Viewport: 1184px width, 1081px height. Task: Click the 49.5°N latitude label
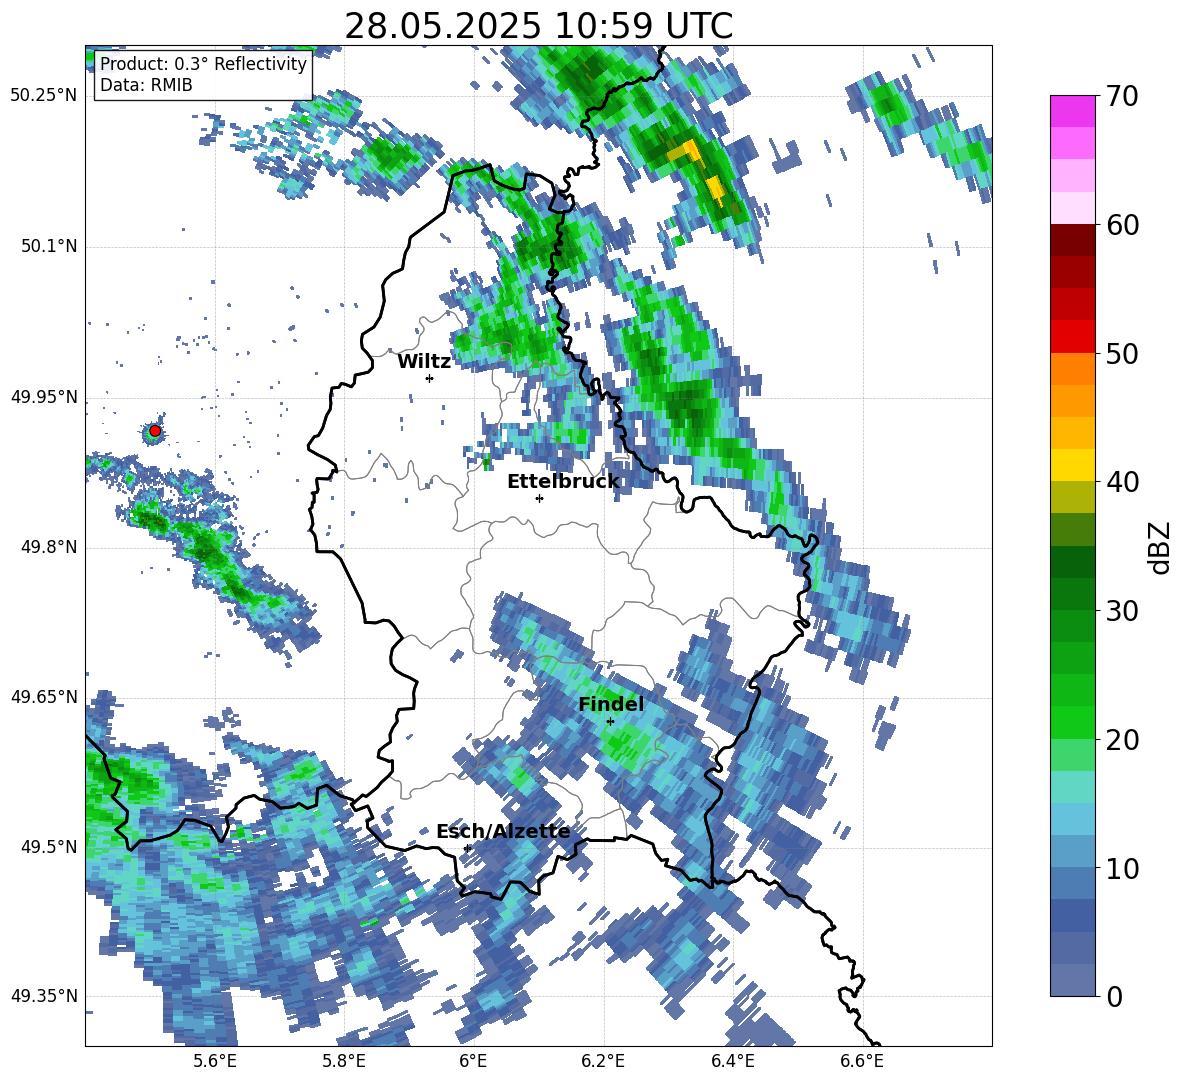[50, 847]
